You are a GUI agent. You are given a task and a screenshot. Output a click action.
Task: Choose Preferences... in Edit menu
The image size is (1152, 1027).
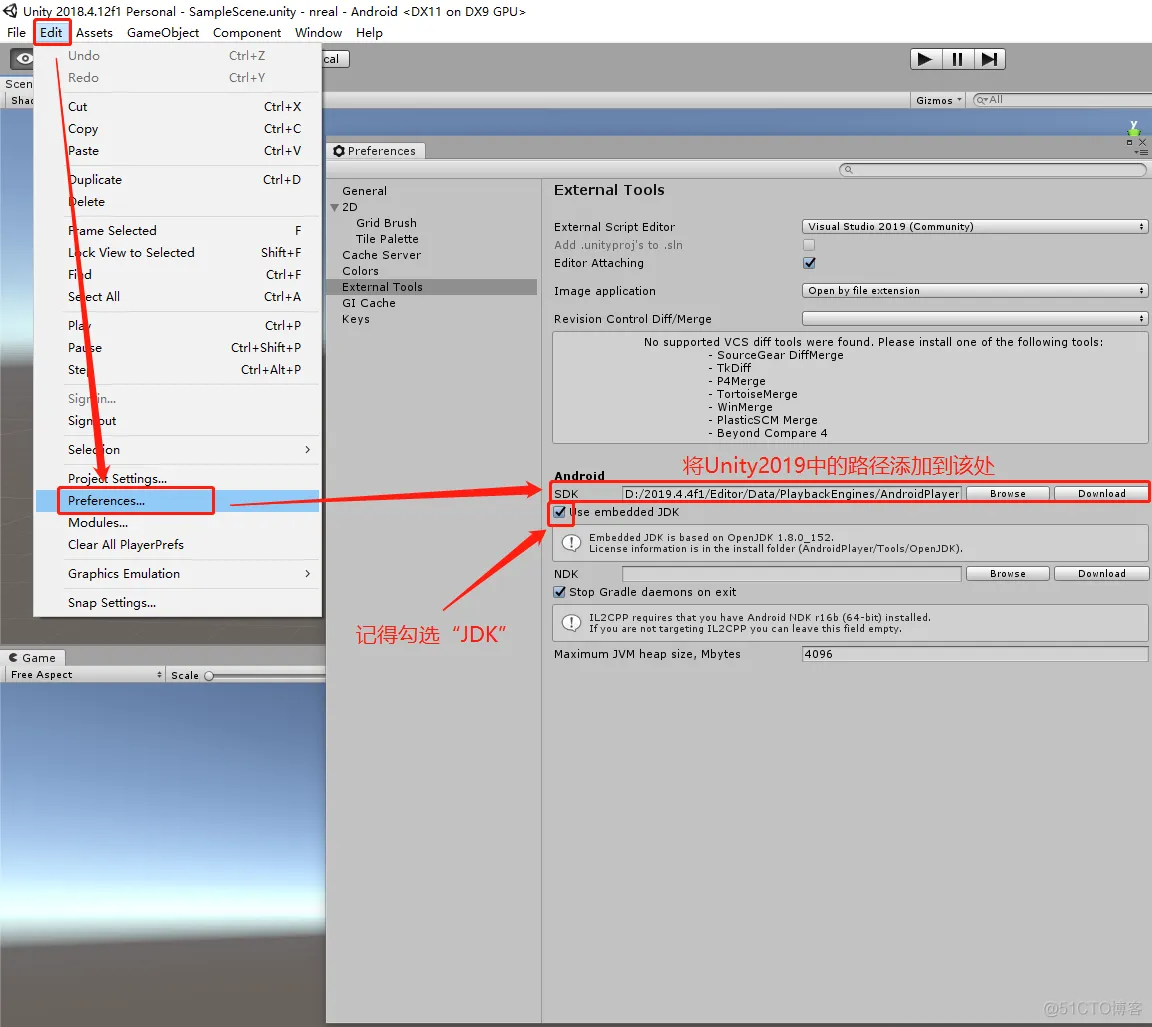tap(177, 501)
